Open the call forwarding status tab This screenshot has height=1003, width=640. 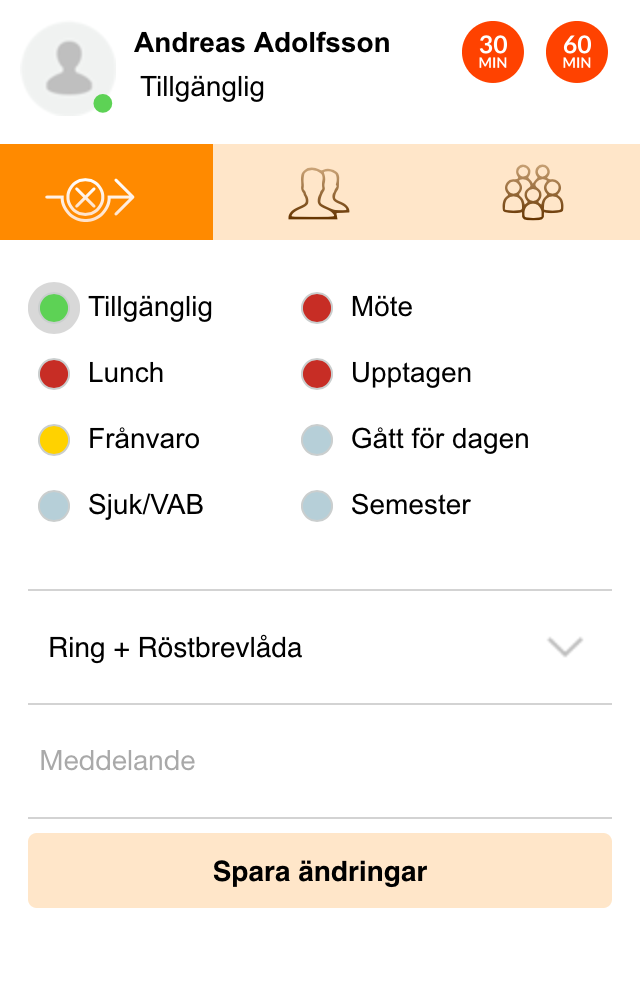point(106,192)
